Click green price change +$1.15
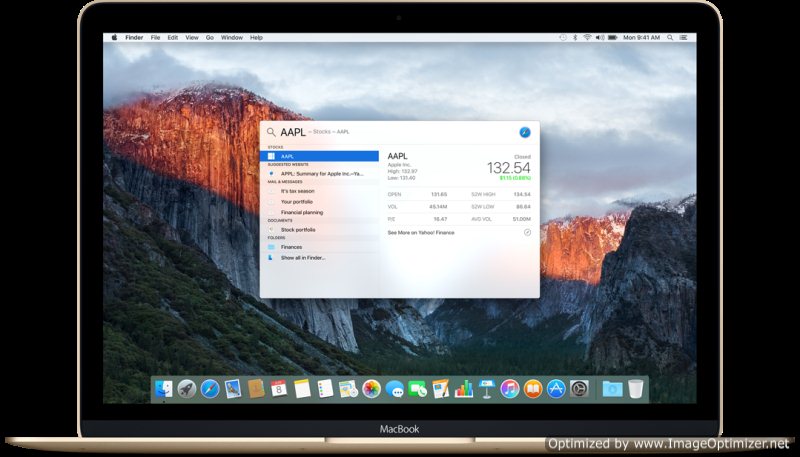 tap(515, 178)
